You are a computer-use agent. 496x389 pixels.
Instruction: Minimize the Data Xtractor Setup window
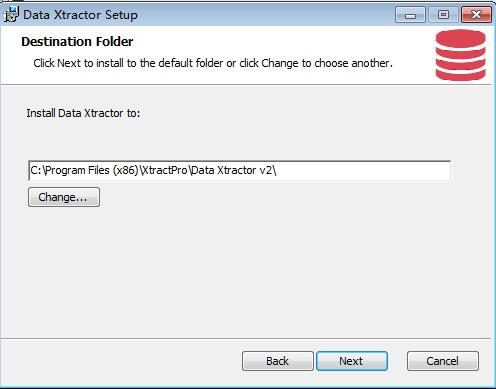click(410, 15)
